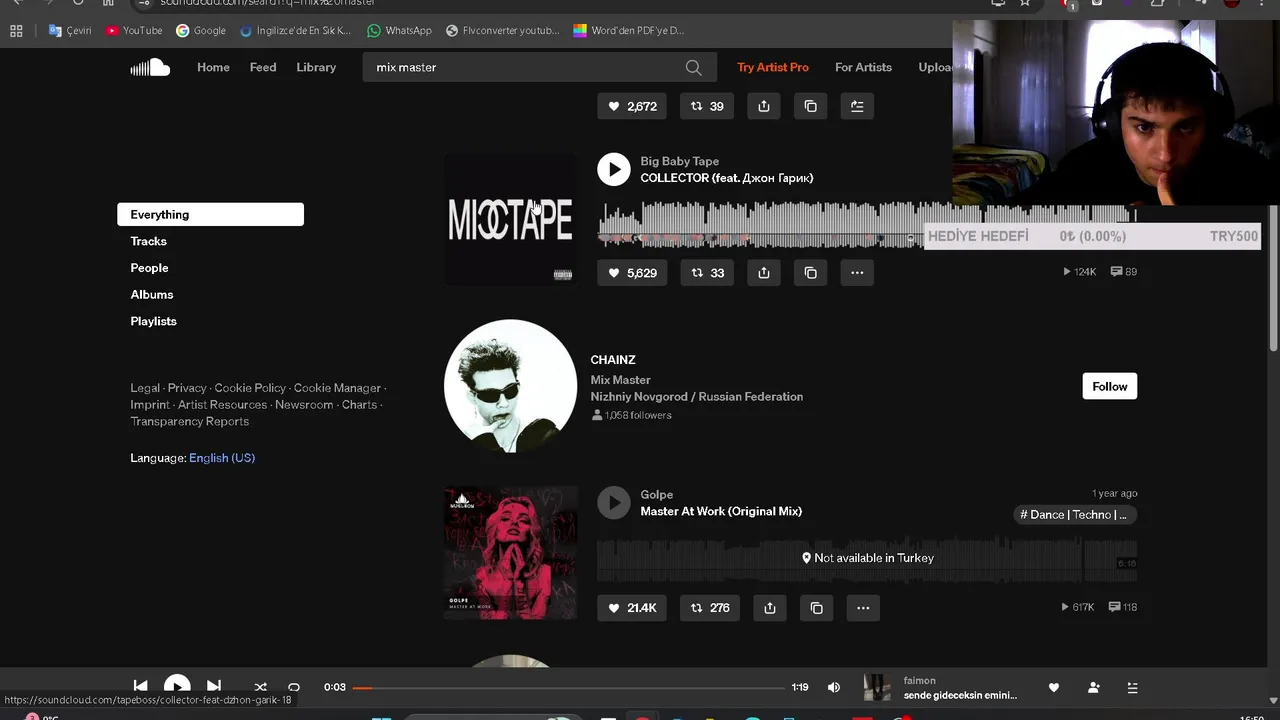Open the faimon now-playing artwork
The image size is (1280, 720).
click(x=877, y=688)
